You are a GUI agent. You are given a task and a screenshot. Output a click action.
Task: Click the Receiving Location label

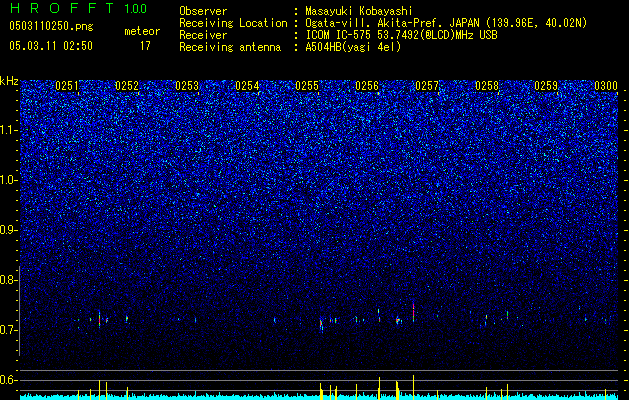click(x=233, y=23)
